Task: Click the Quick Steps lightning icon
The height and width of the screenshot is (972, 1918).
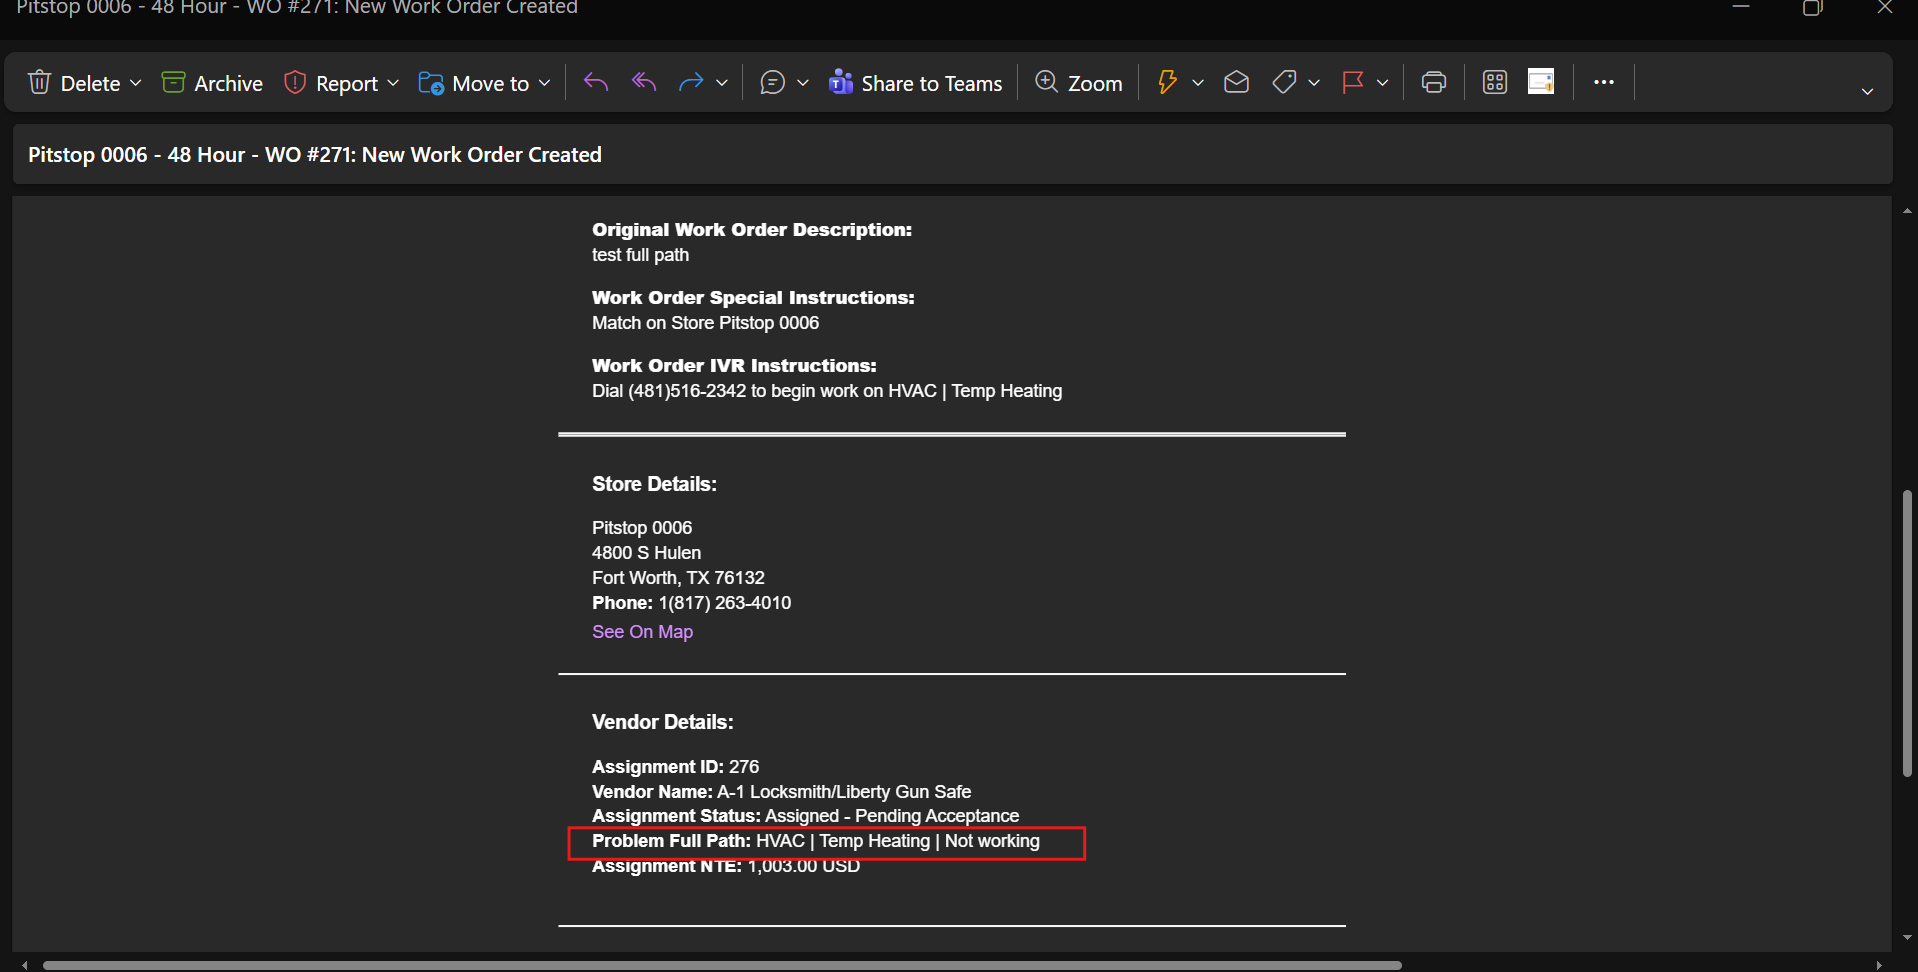Action: [1166, 83]
